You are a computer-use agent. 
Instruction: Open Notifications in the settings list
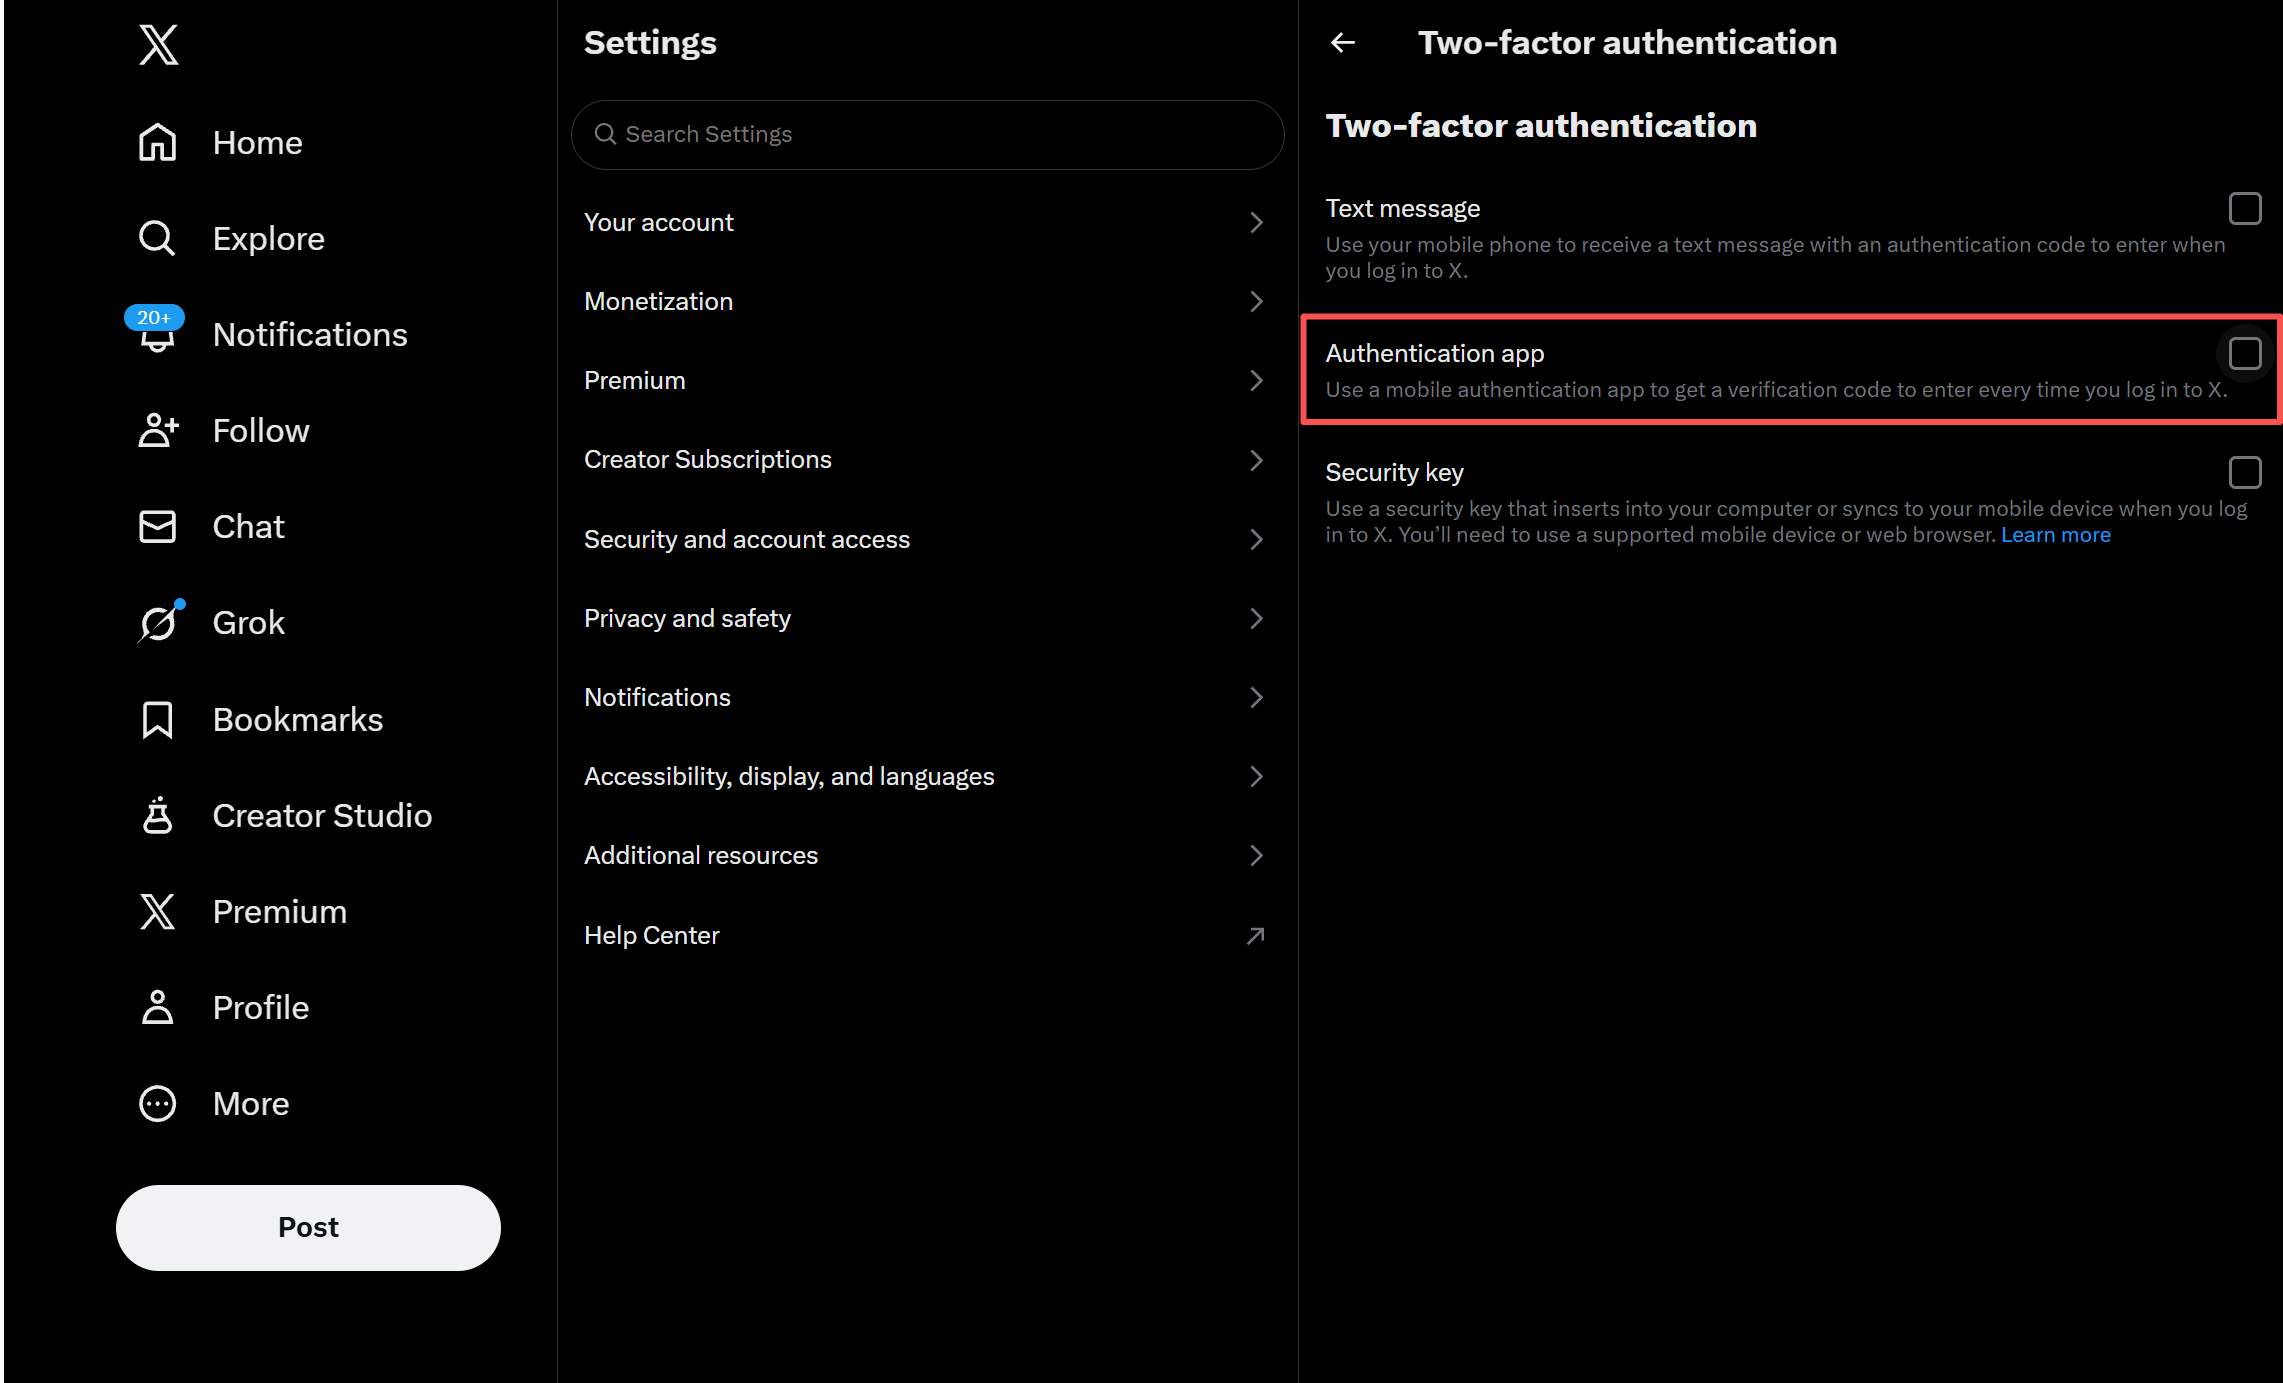[x=927, y=697]
